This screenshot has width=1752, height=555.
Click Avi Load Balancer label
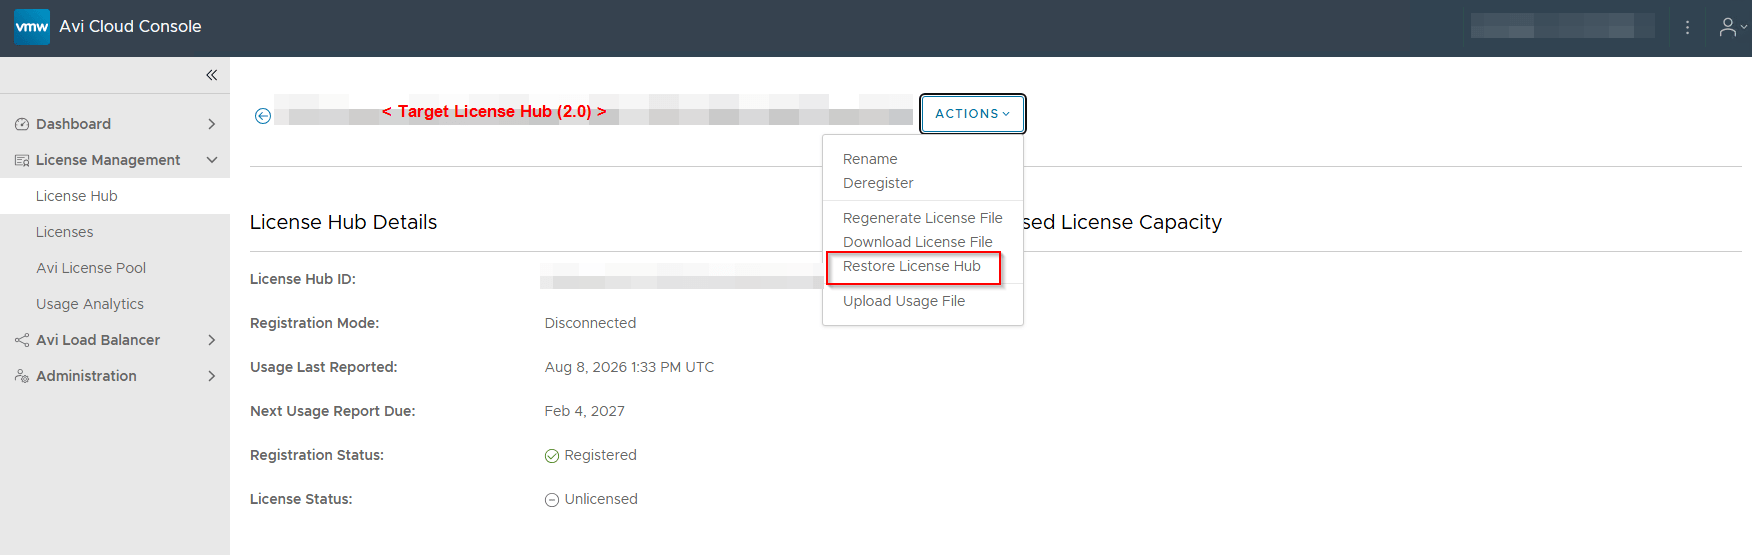point(98,340)
